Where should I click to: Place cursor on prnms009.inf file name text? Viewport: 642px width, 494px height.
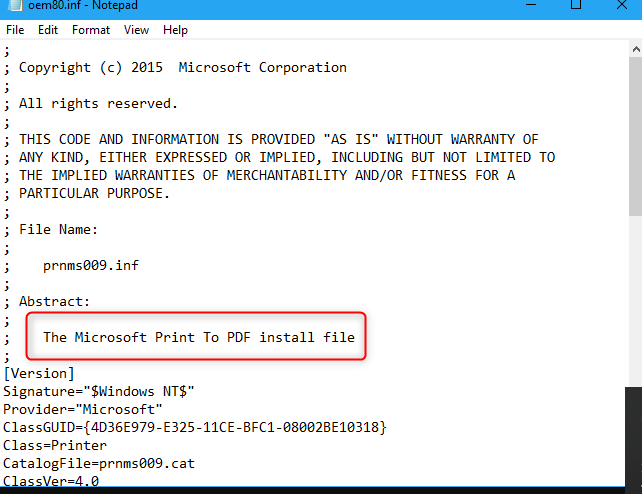91,266
